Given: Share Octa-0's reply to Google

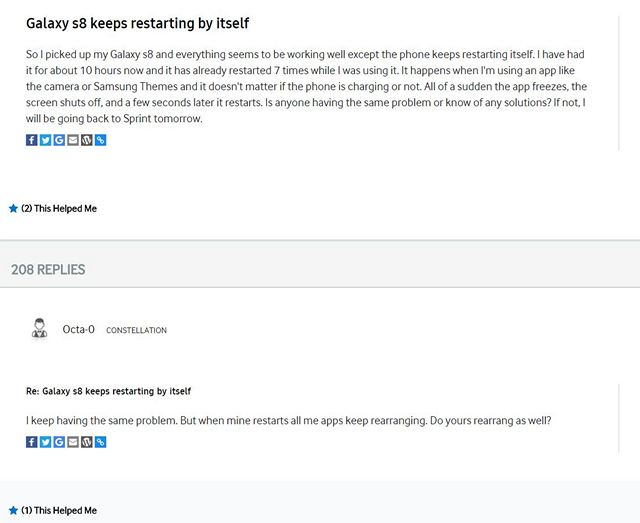Looking at the screenshot, I should tap(59, 442).
